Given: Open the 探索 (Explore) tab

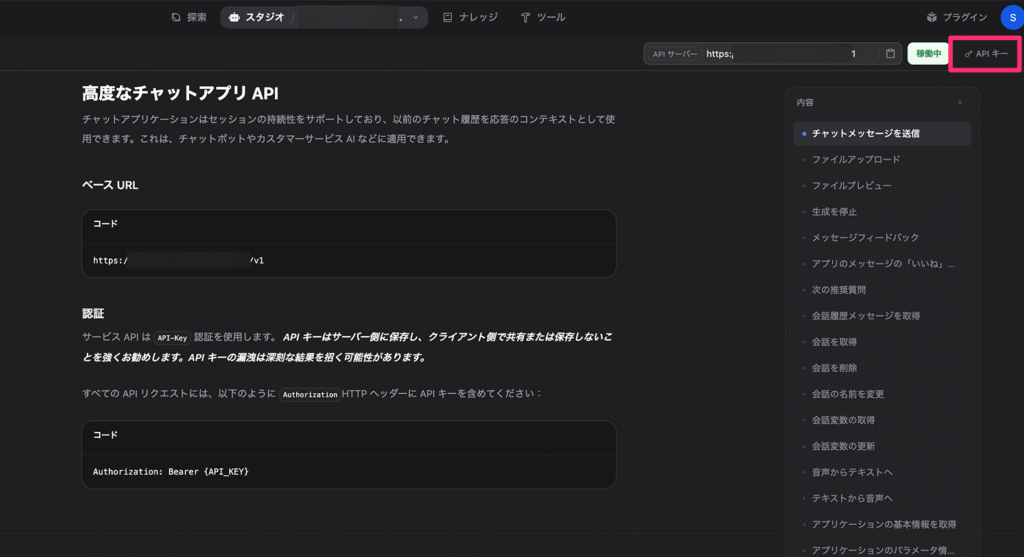Looking at the screenshot, I should coord(189,18).
